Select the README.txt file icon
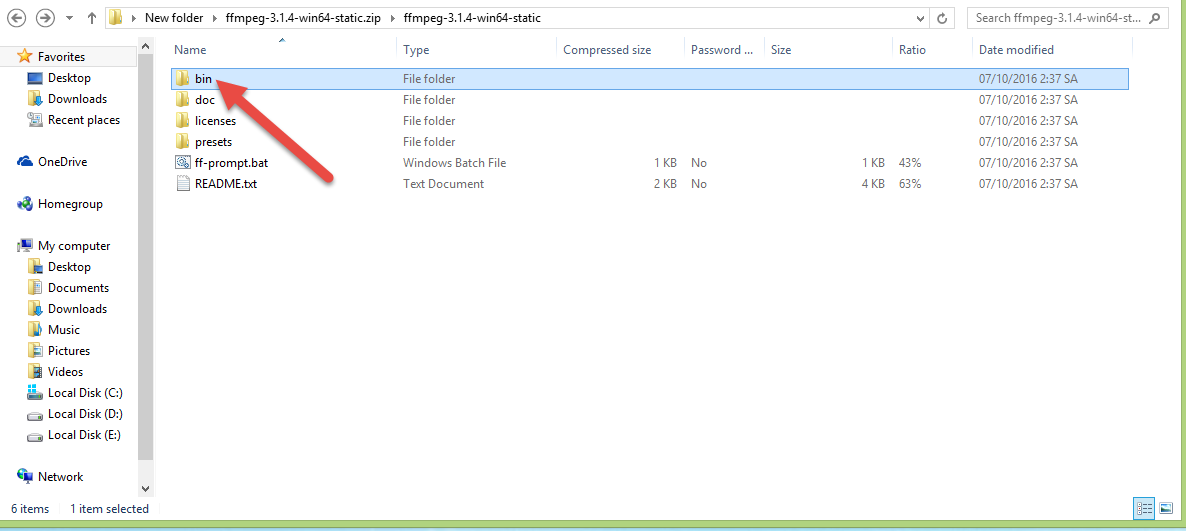1186x531 pixels. [x=182, y=184]
